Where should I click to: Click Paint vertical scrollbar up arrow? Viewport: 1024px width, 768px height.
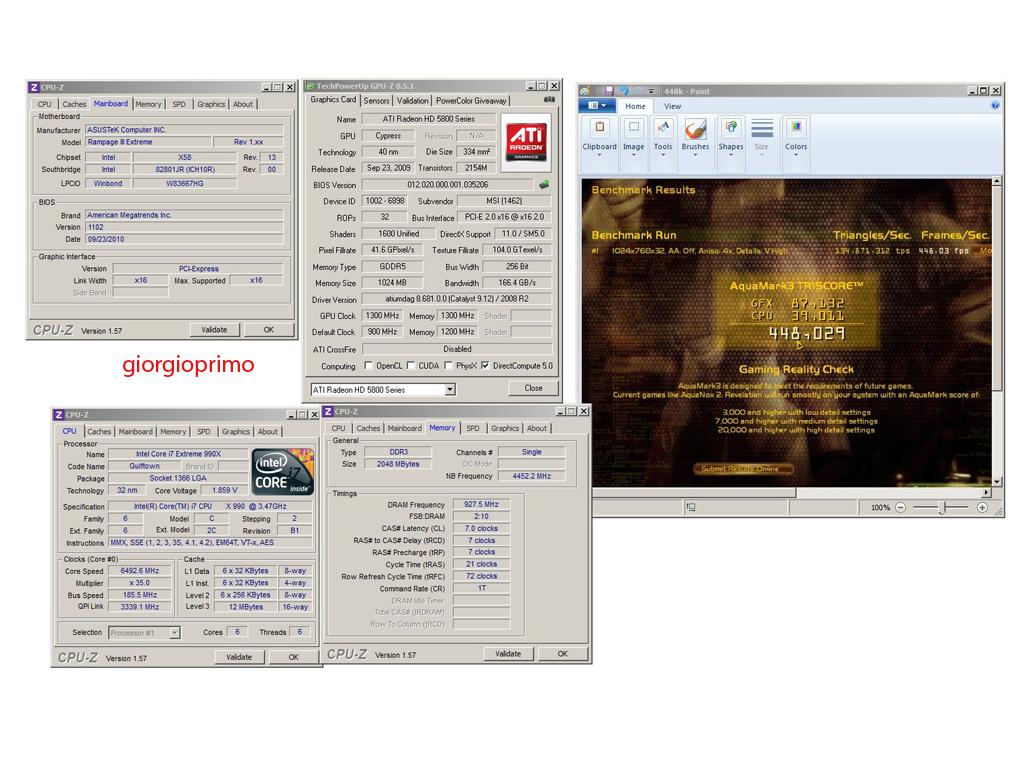point(997,181)
